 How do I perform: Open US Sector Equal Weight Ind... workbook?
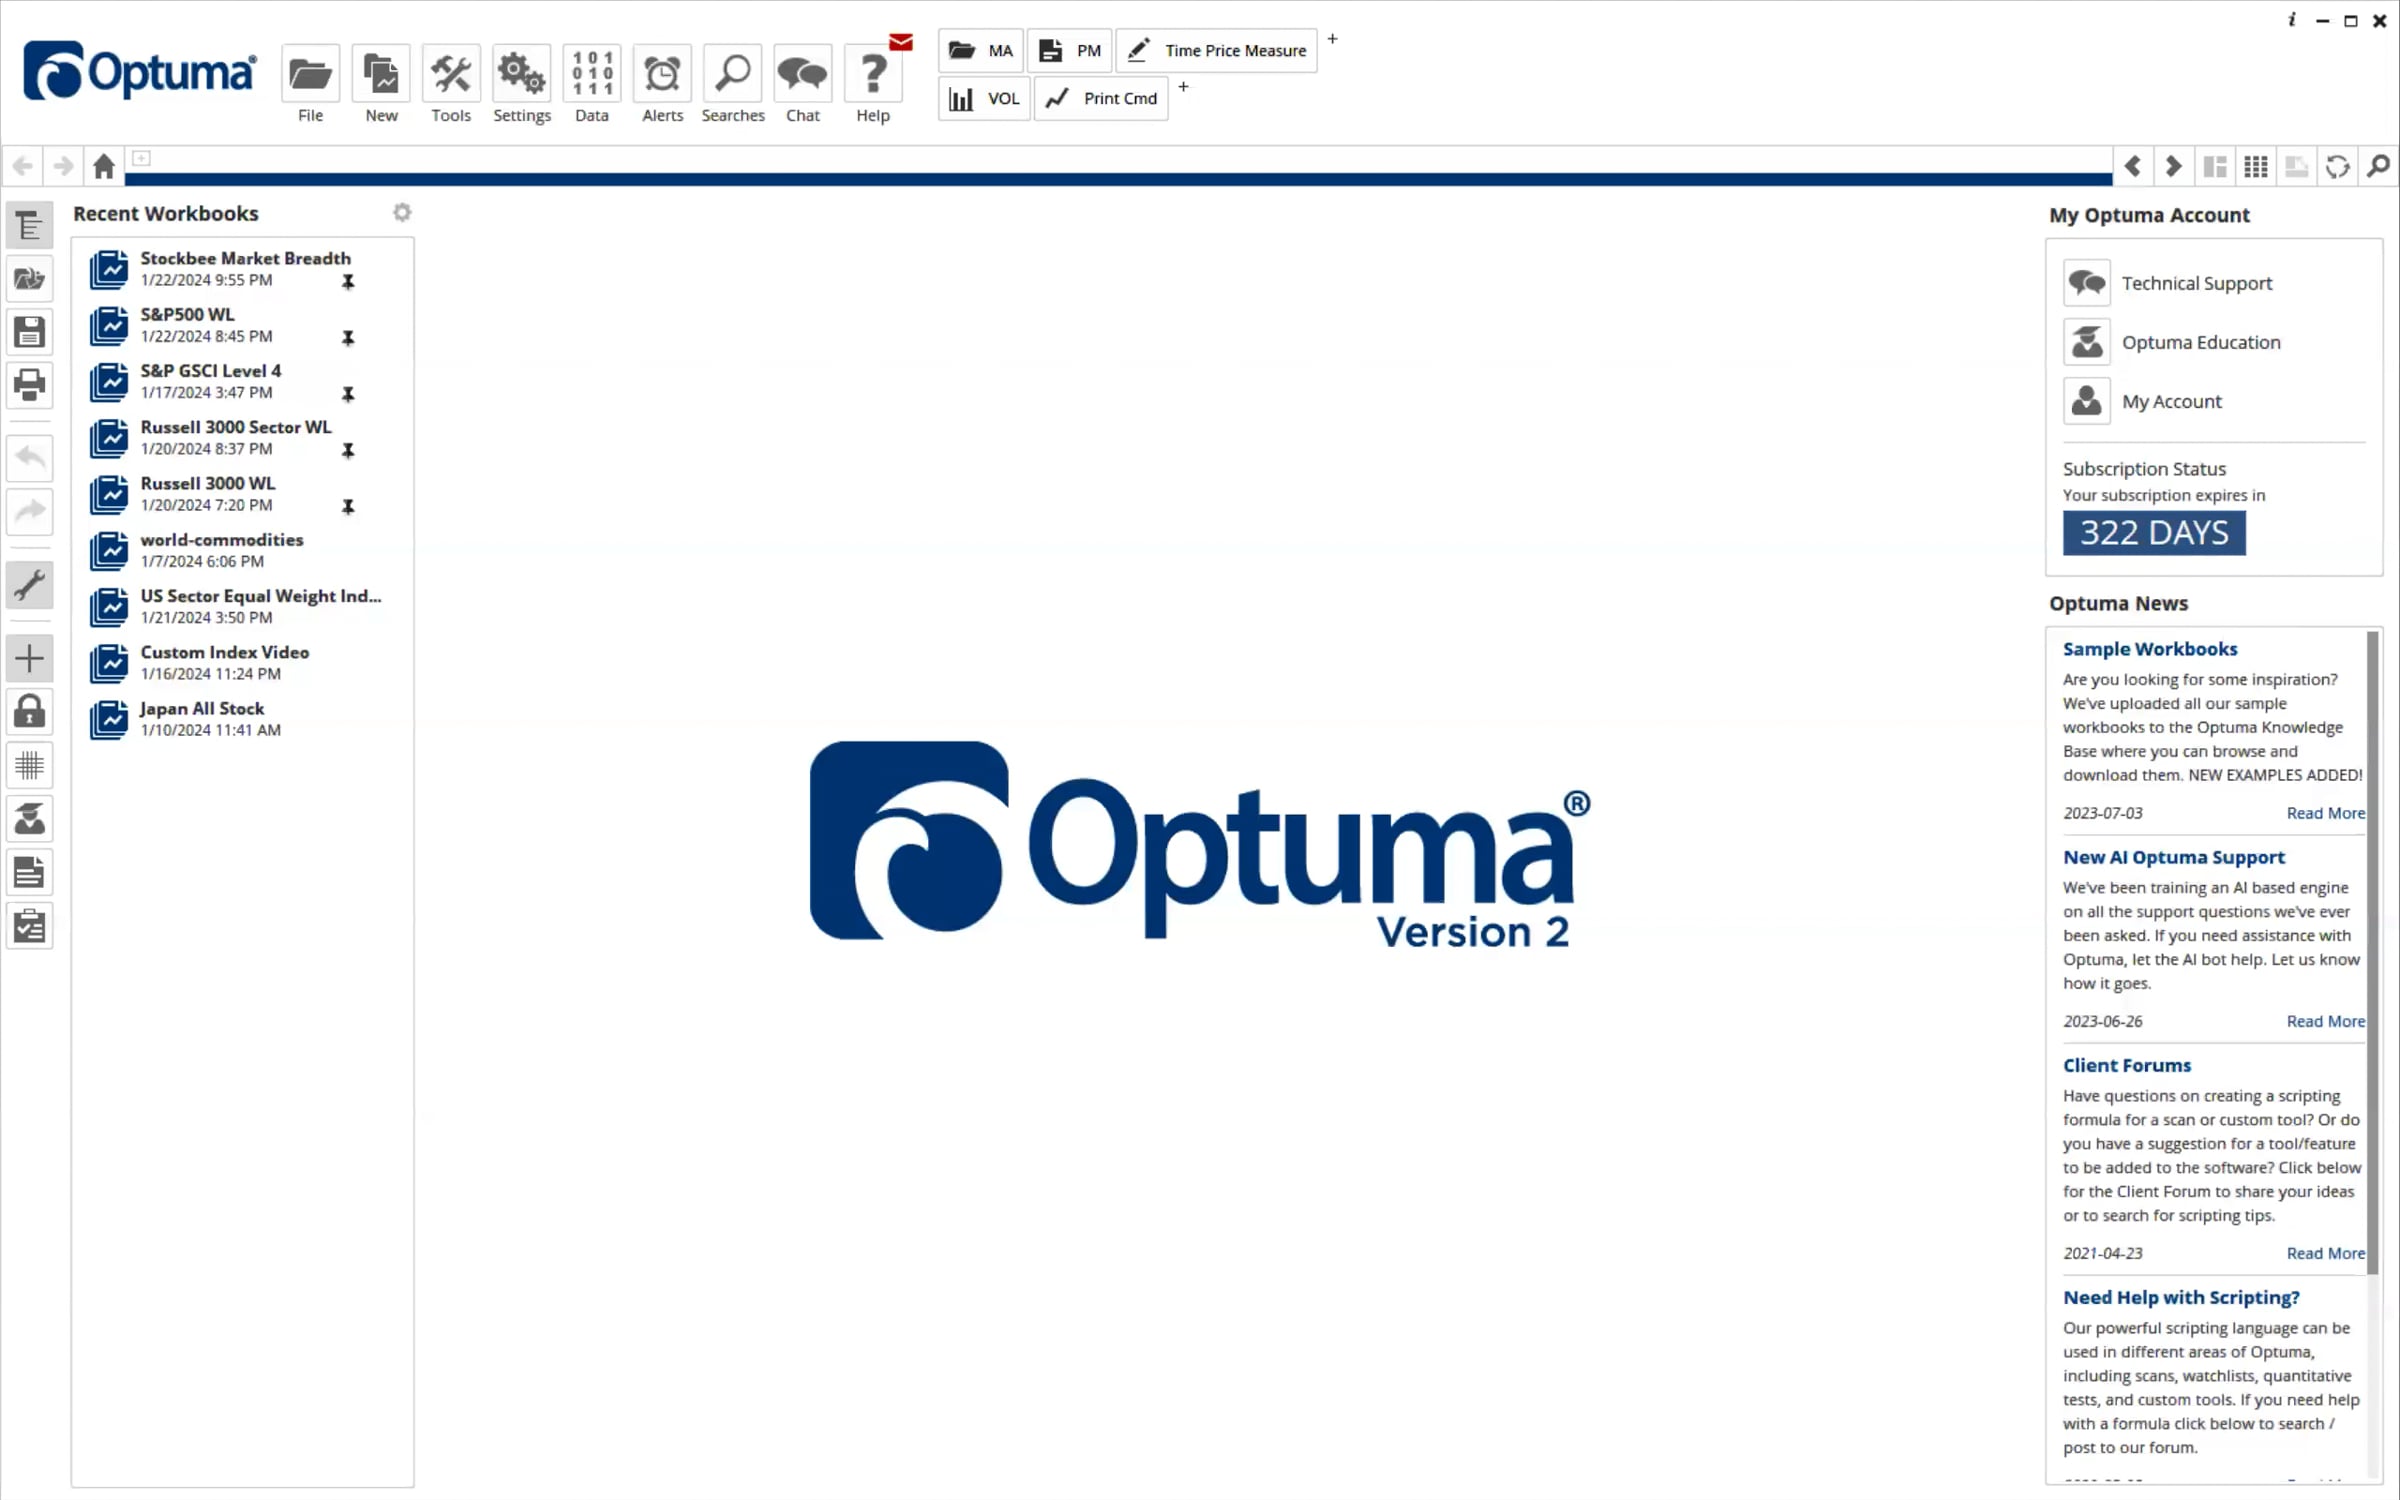[244, 606]
